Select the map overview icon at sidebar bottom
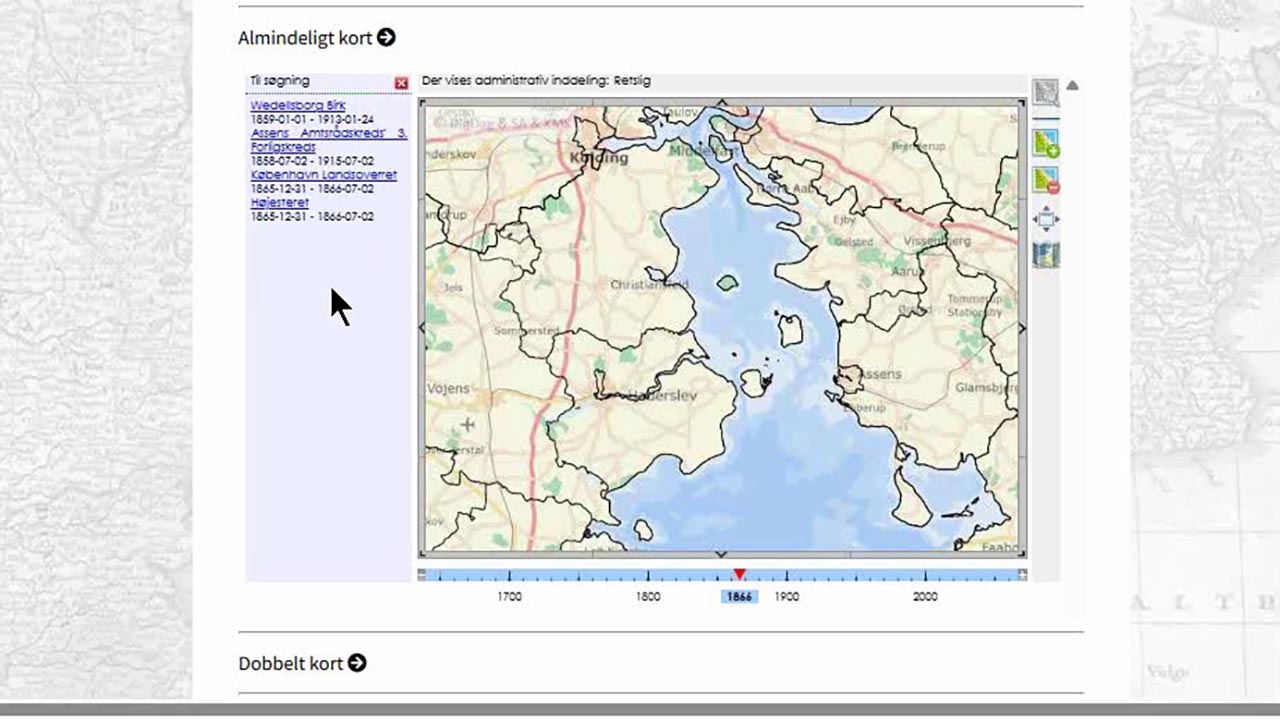The image size is (1280, 720). tap(1044, 253)
